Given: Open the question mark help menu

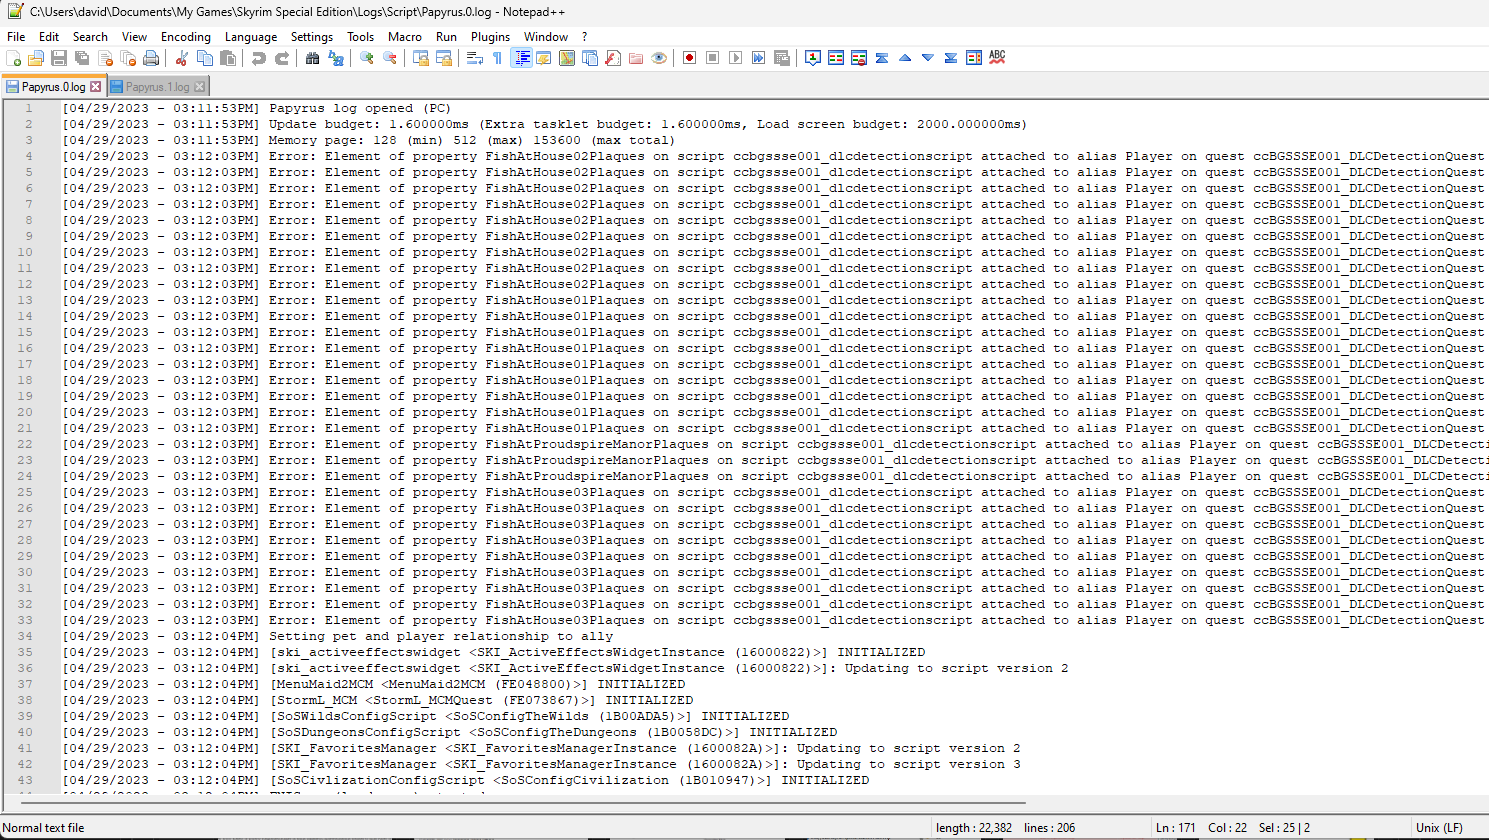Looking at the screenshot, I should click(584, 37).
